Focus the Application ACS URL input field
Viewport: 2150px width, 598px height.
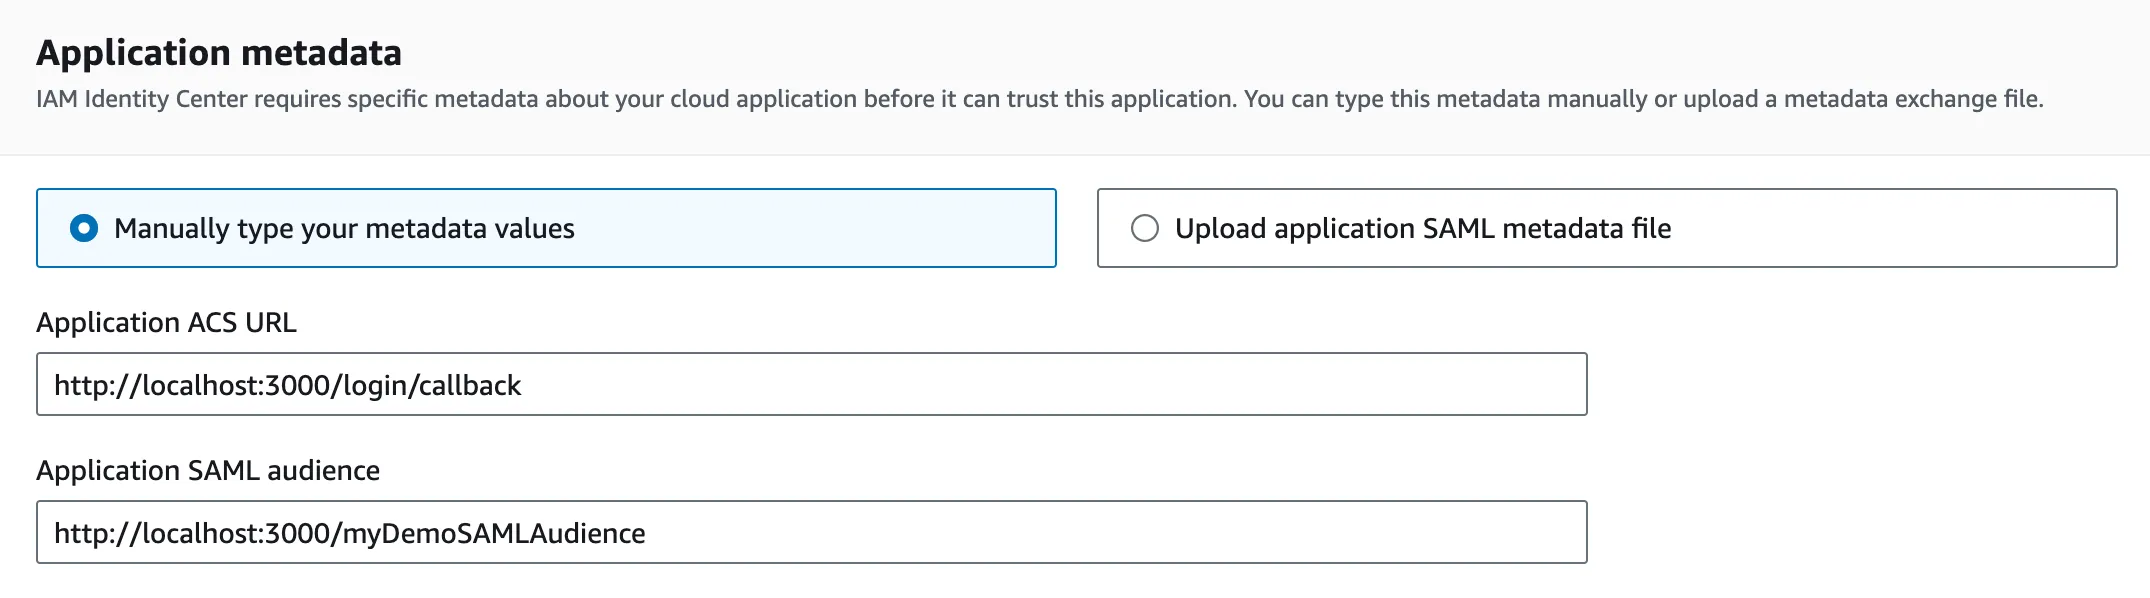[810, 385]
